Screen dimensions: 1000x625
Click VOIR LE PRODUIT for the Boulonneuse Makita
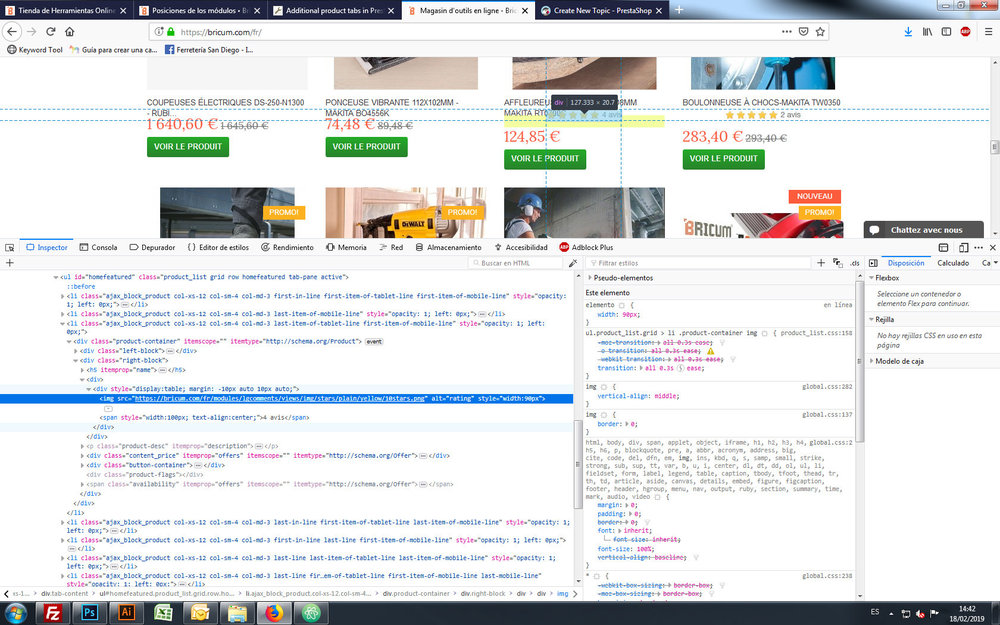(x=724, y=158)
